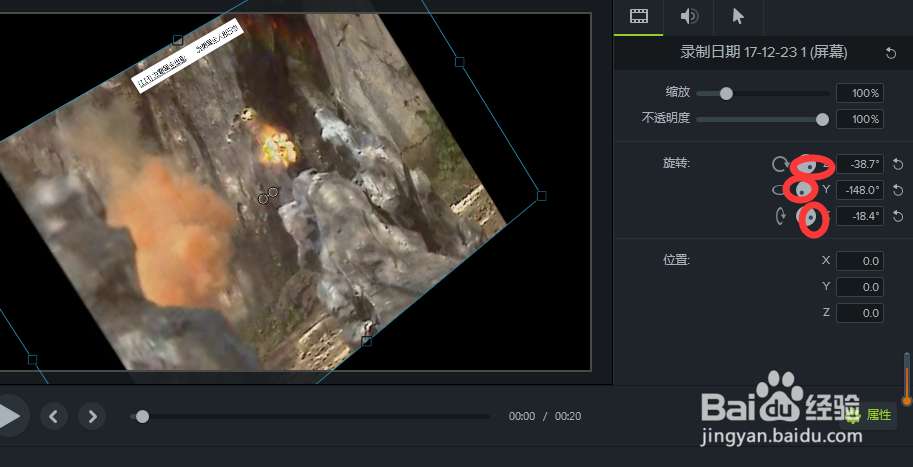Click the white caption banner on the clip

click(x=187, y=55)
